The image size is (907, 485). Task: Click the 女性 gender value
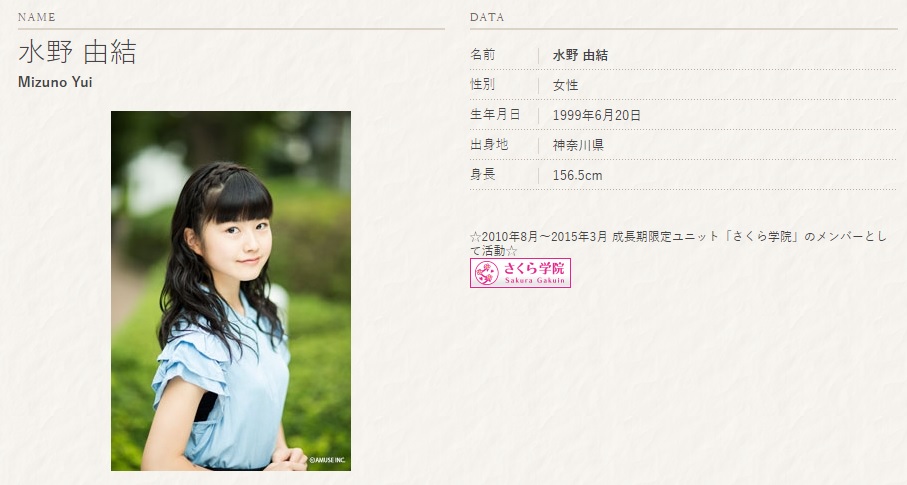(x=565, y=86)
